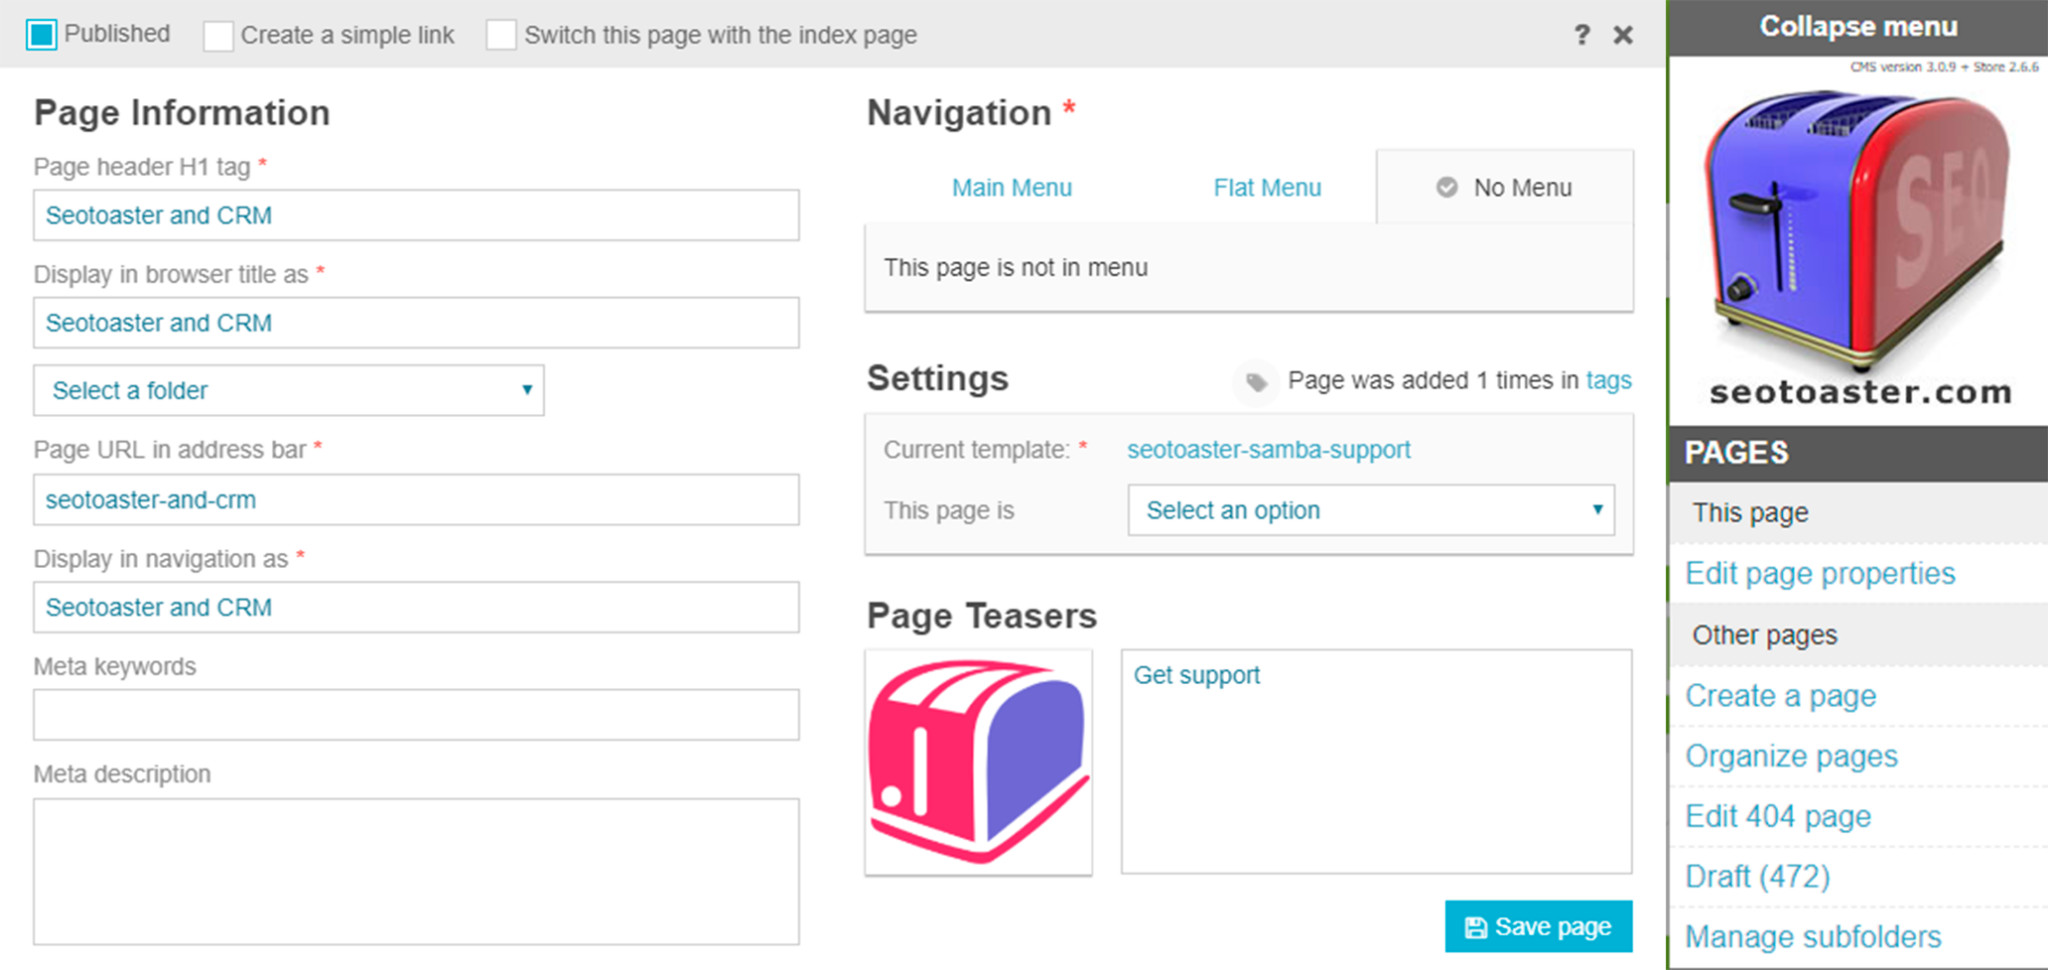This screenshot has height=970, width=2048.
Task: Open the "Select an option" page type dropdown
Action: pos(1370,510)
